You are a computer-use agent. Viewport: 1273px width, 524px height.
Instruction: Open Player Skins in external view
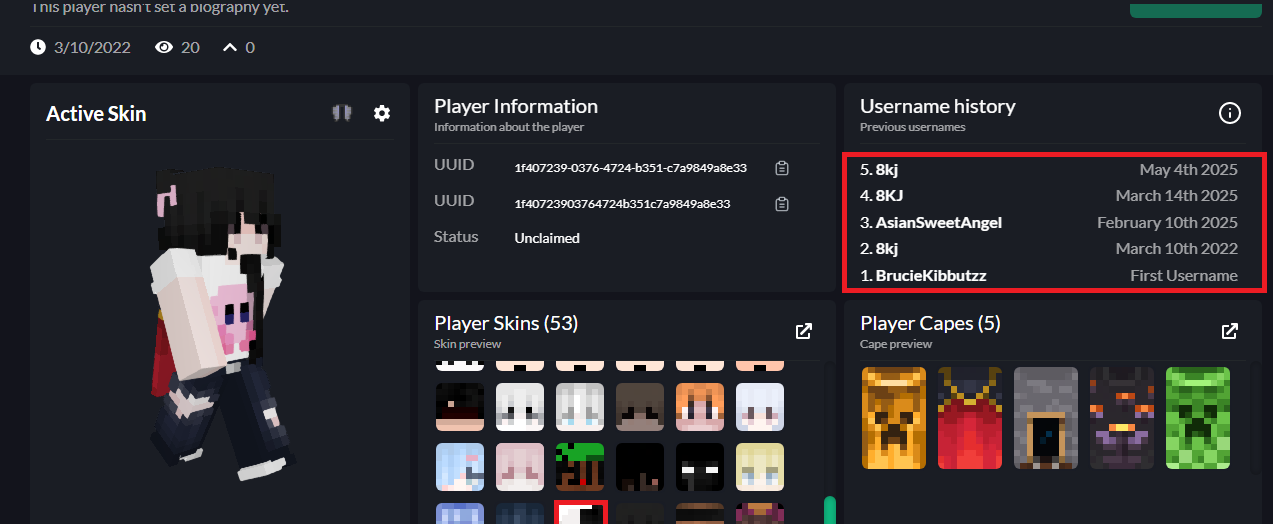(x=804, y=331)
